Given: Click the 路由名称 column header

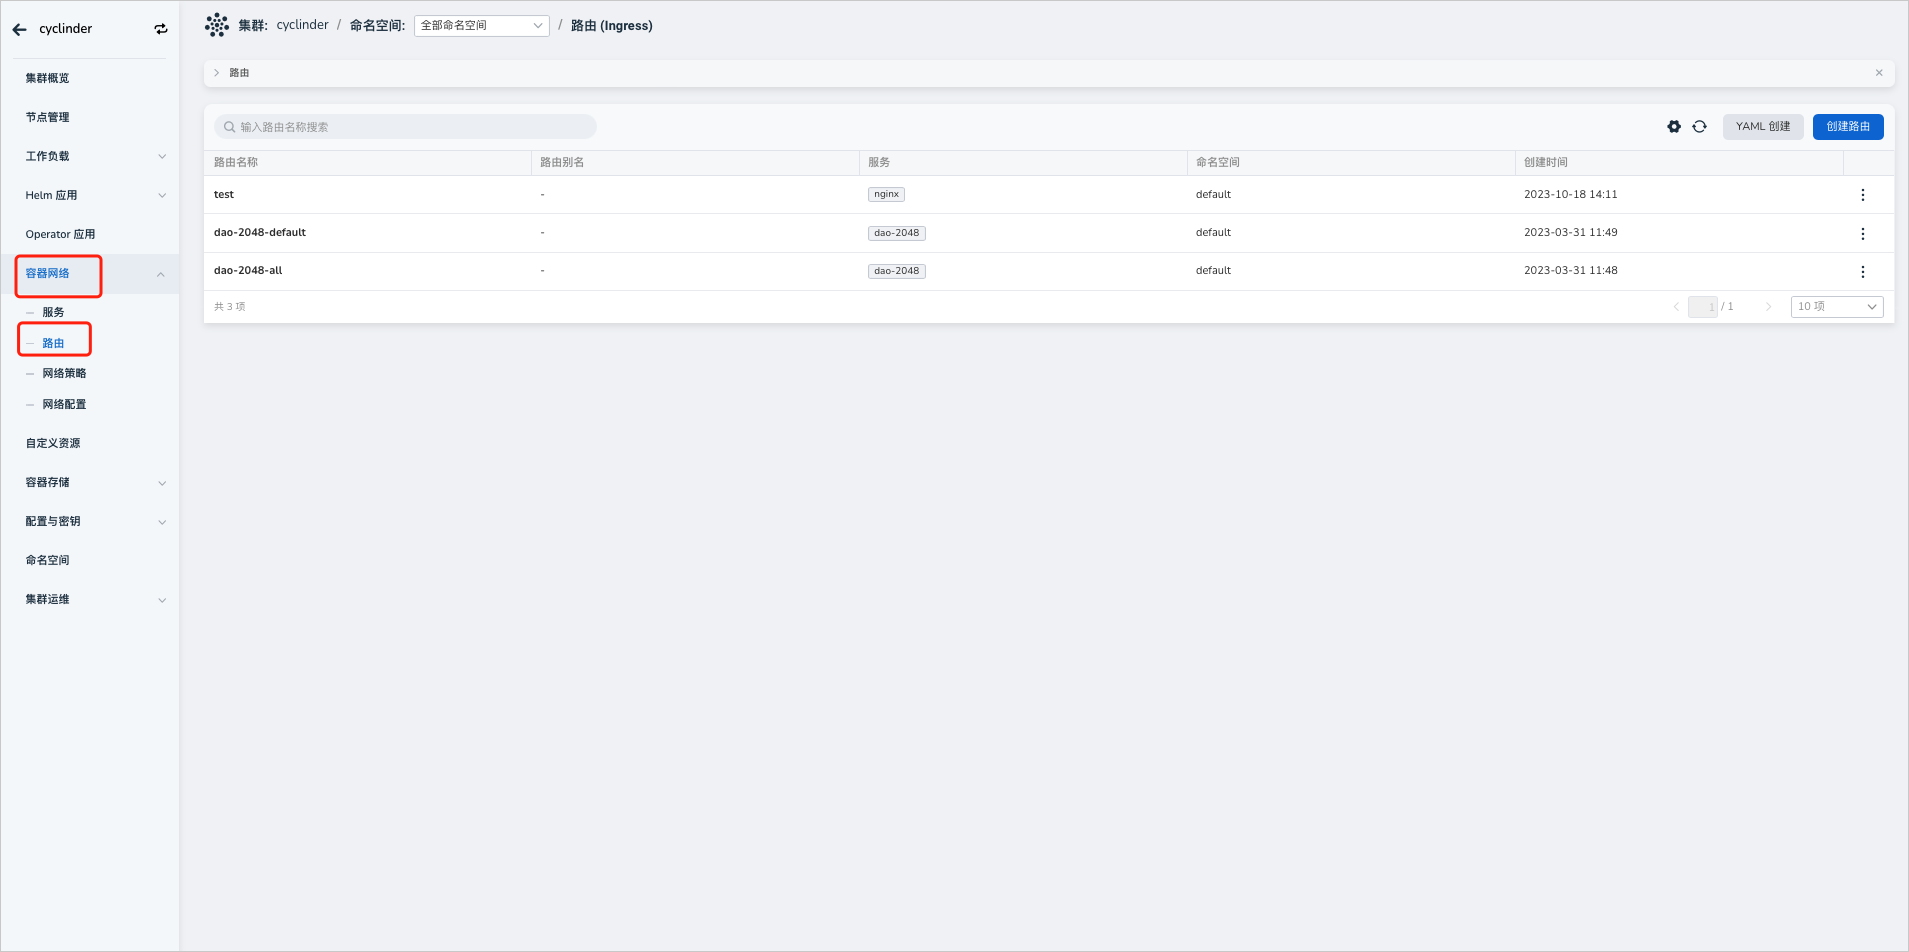Looking at the screenshot, I should (236, 162).
